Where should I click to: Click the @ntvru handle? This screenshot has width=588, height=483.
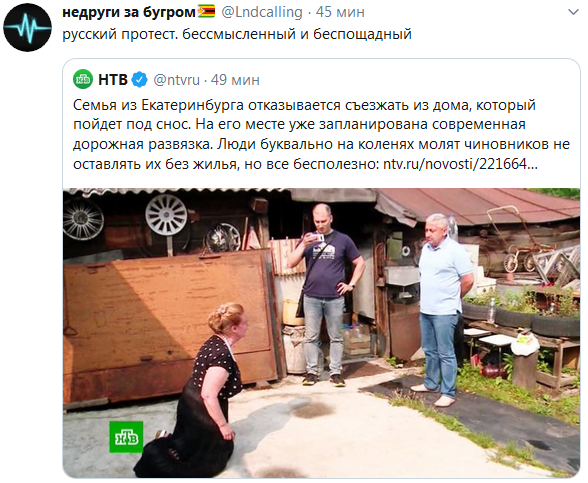click(x=176, y=80)
